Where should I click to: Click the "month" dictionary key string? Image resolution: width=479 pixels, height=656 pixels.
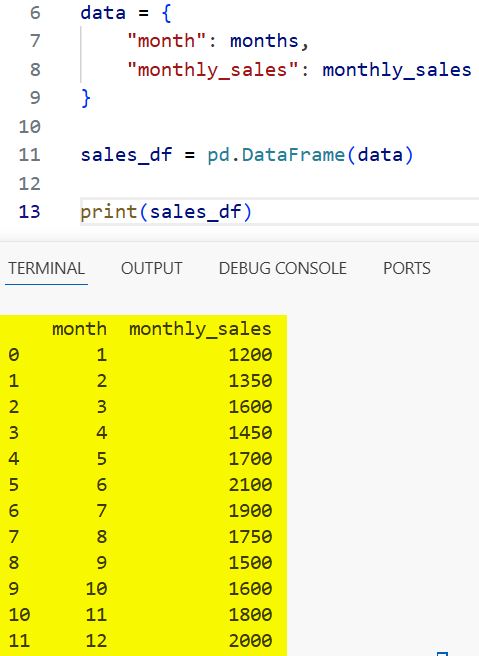[x=166, y=41]
